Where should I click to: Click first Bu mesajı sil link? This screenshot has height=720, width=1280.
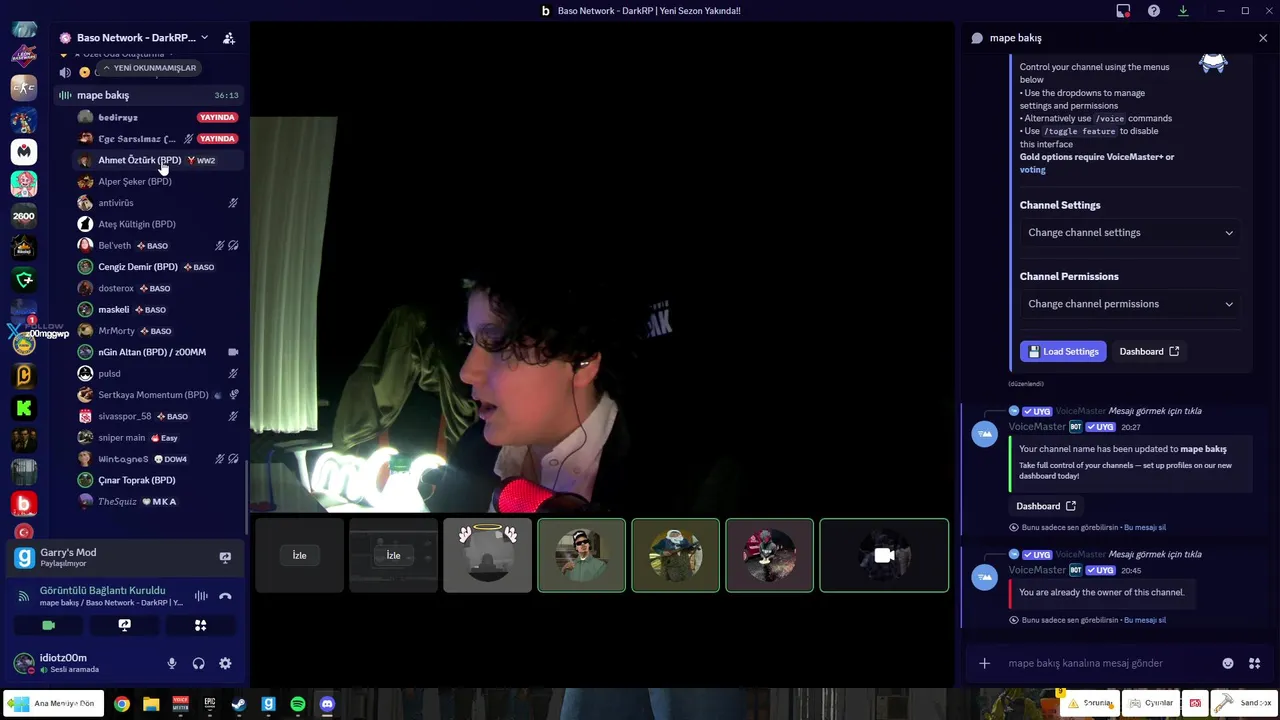click(x=1145, y=527)
